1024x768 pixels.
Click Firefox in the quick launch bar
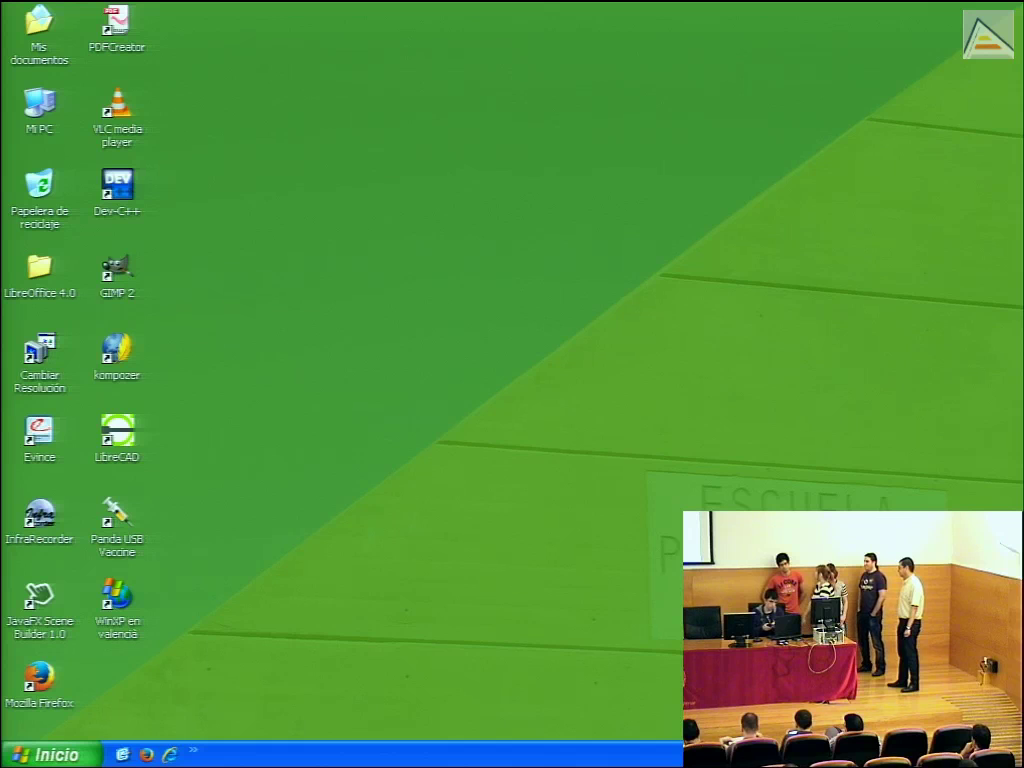146,755
